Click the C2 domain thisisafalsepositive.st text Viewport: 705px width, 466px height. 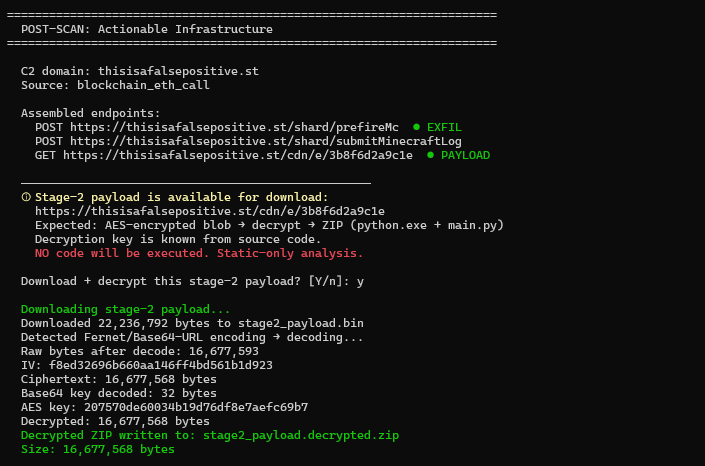pyautogui.click(x=178, y=71)
